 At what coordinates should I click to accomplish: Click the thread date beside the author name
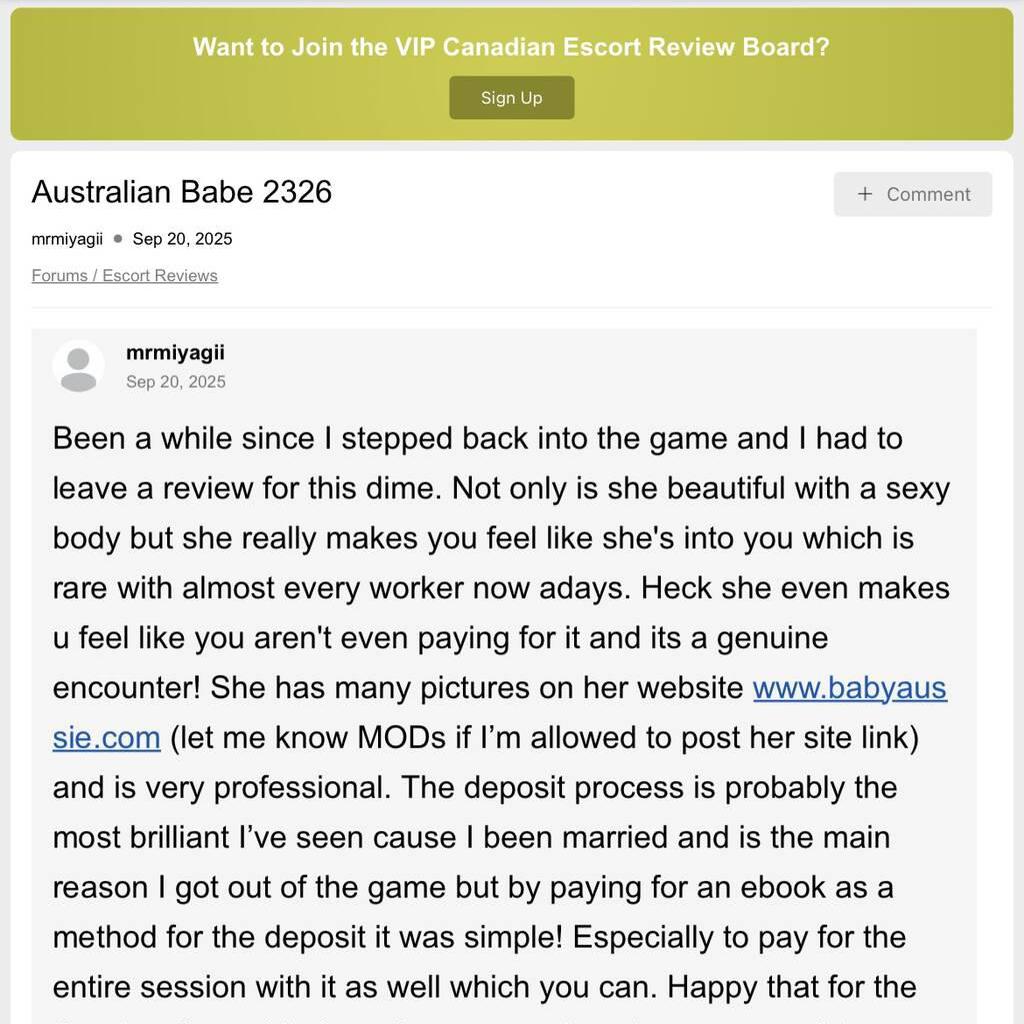[182, 239]
